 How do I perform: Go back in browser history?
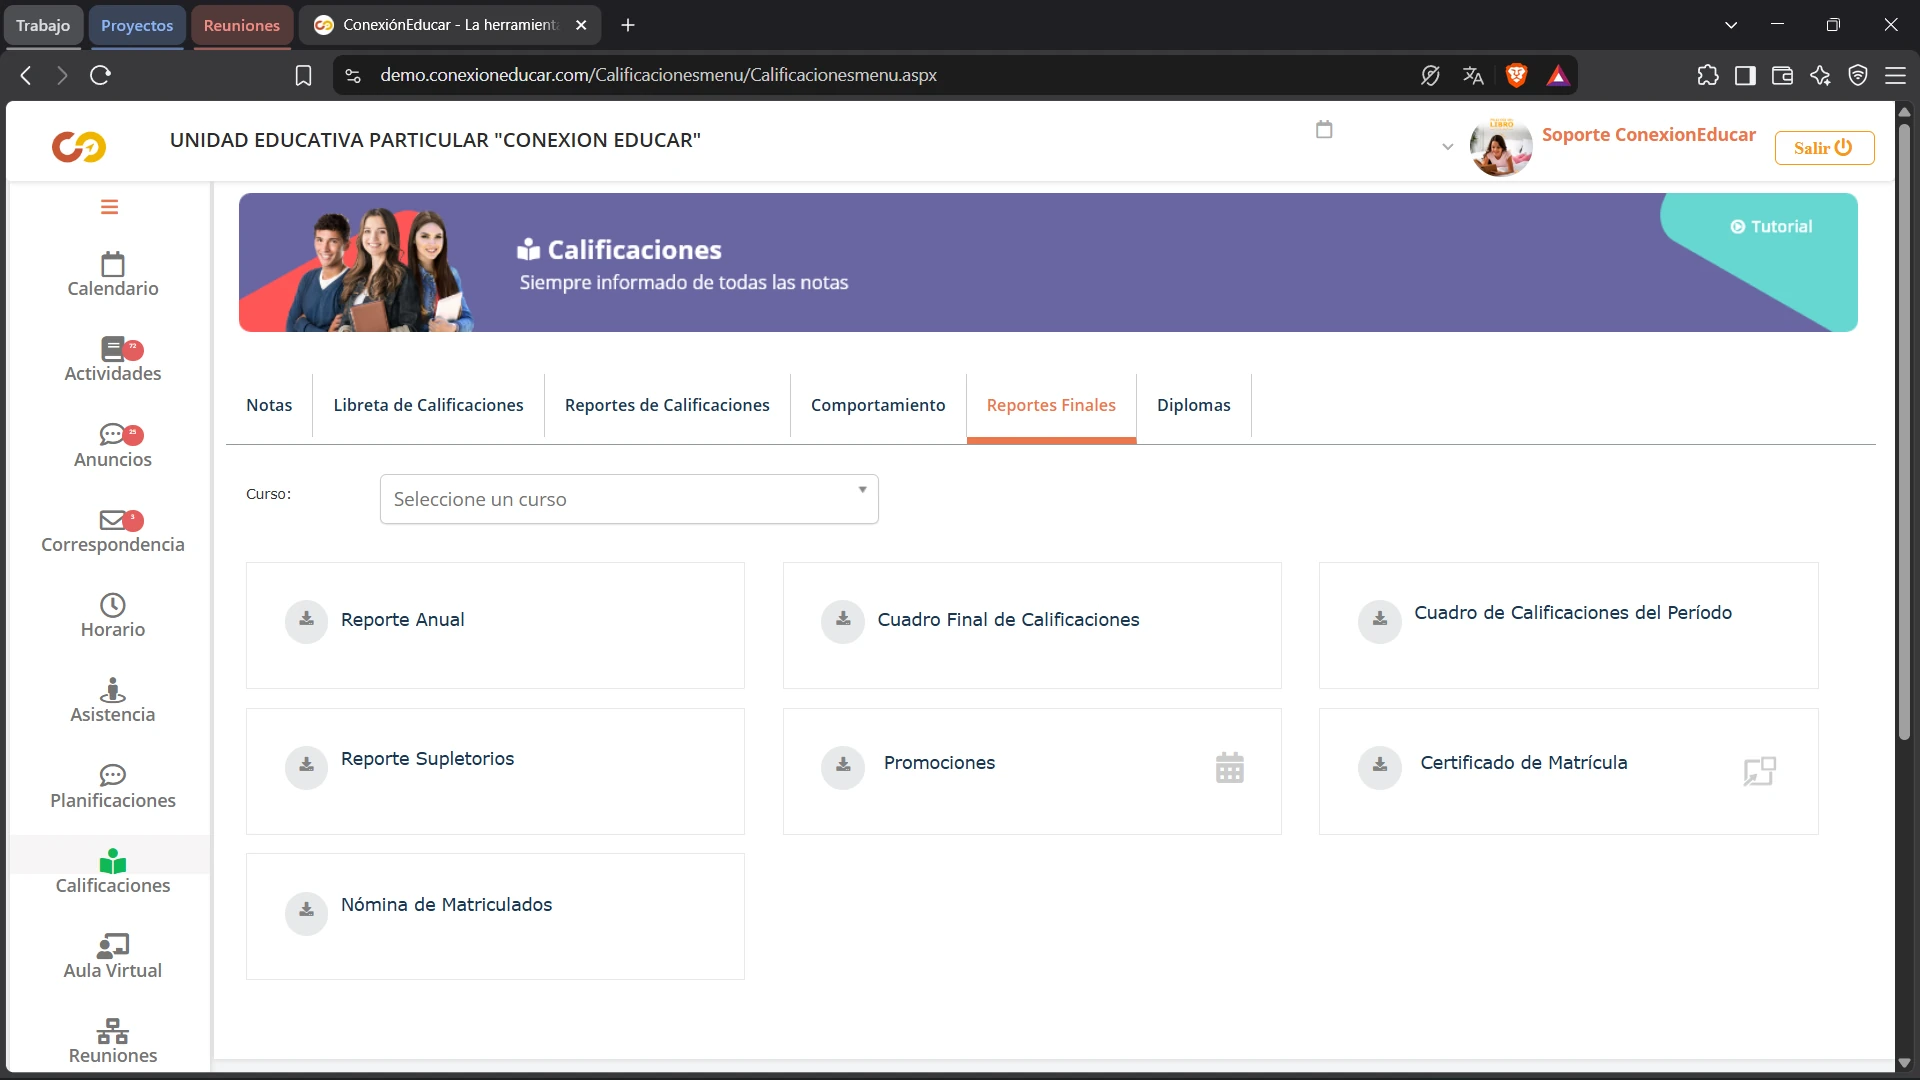click(26, 75)
